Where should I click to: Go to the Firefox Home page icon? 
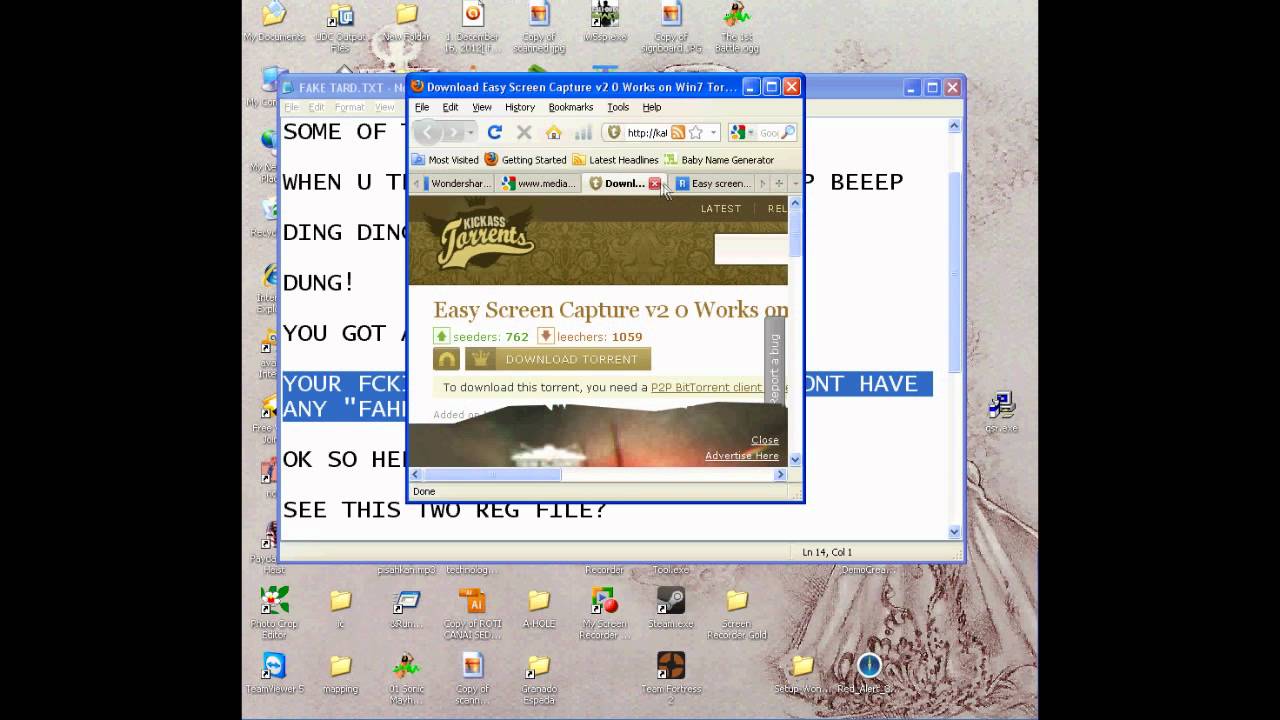[x=553, y=132]
